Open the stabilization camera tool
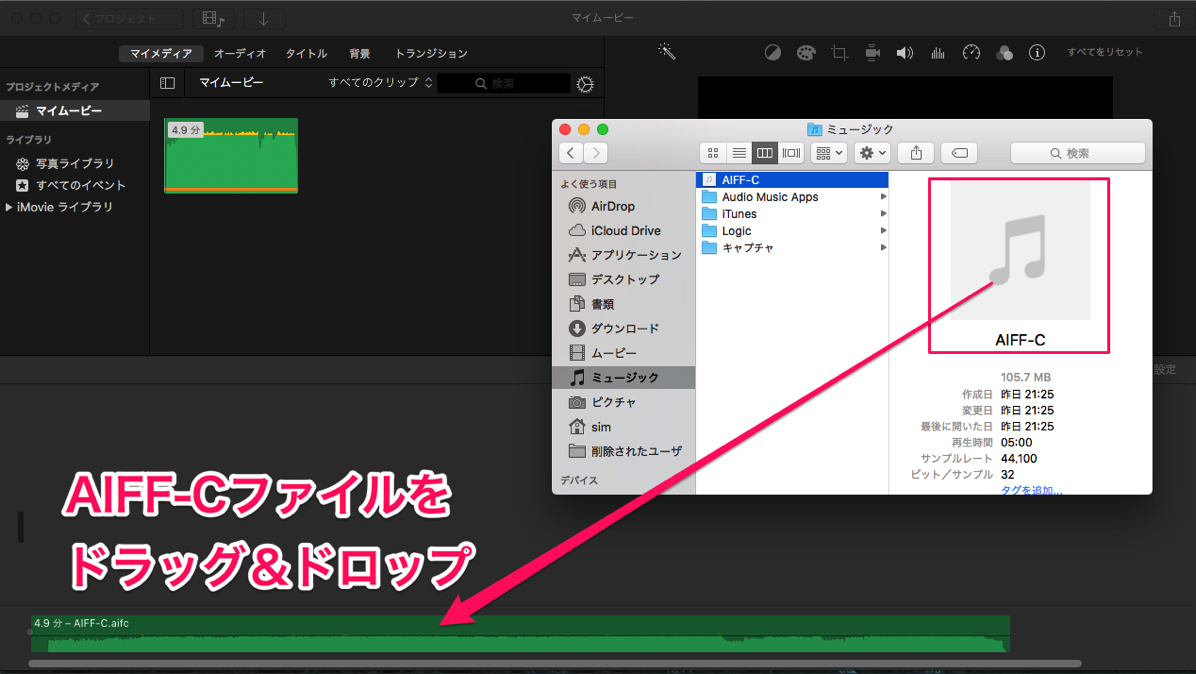This screenshot has height=674, width=1196. click(x=873, y=53)
